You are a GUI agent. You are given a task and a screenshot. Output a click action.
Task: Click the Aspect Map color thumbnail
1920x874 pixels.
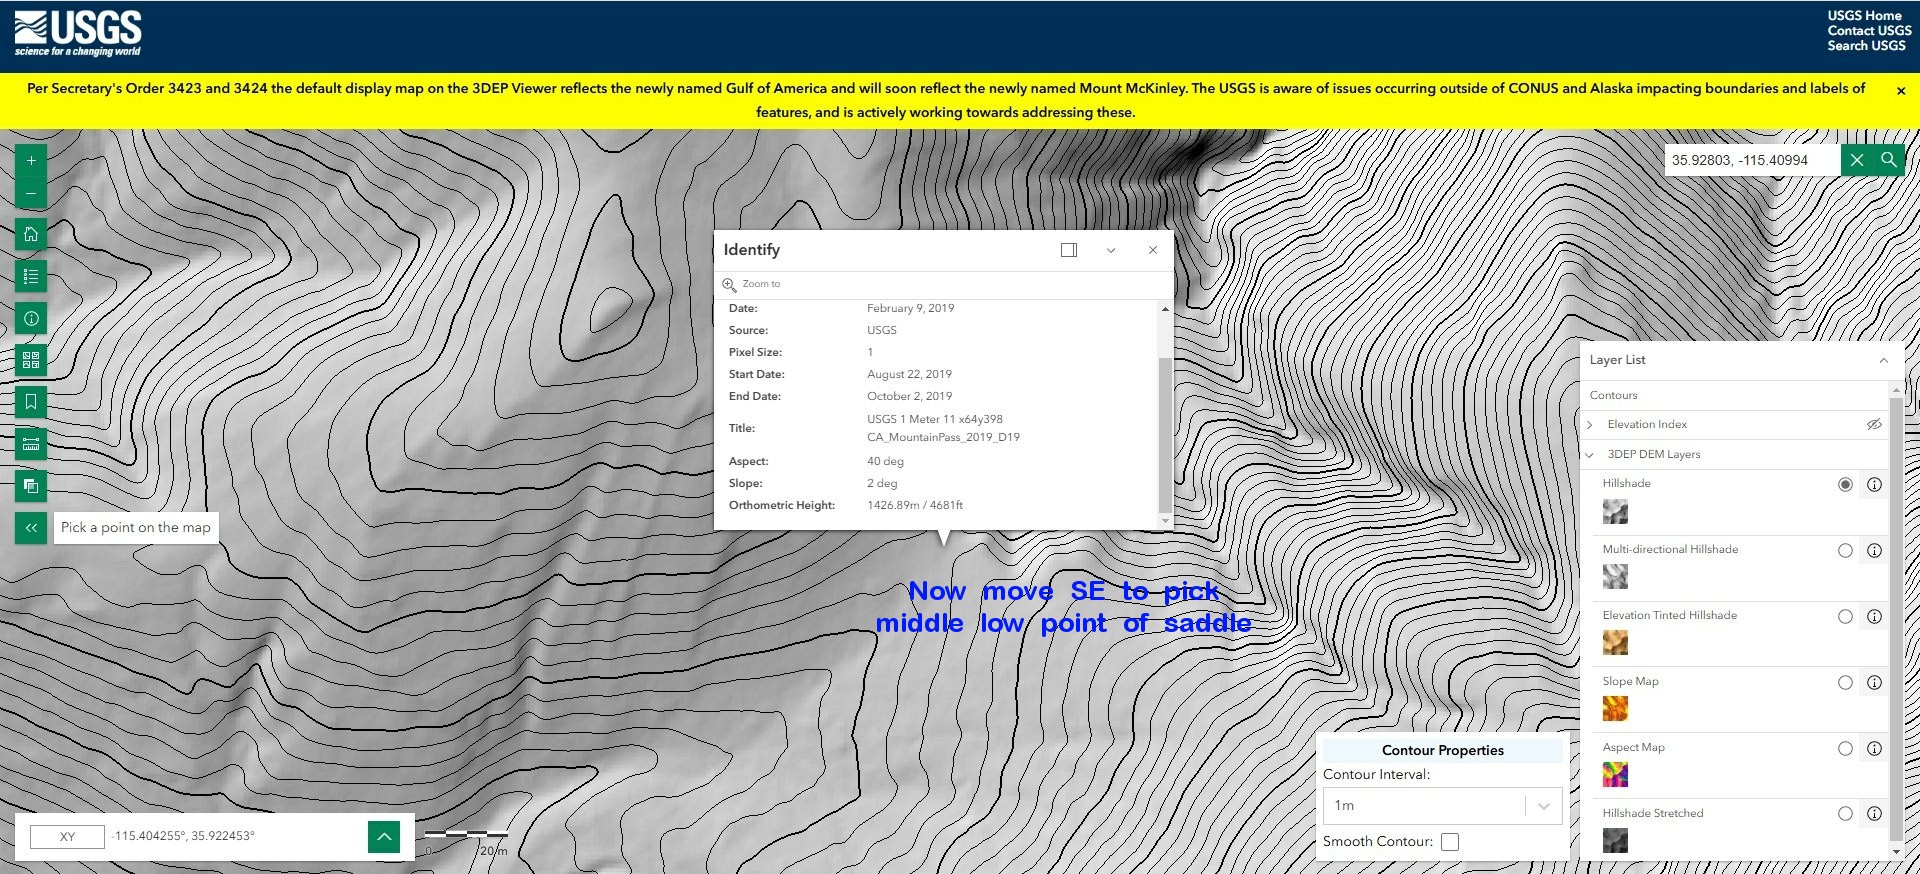click(x=1615, y=775)
